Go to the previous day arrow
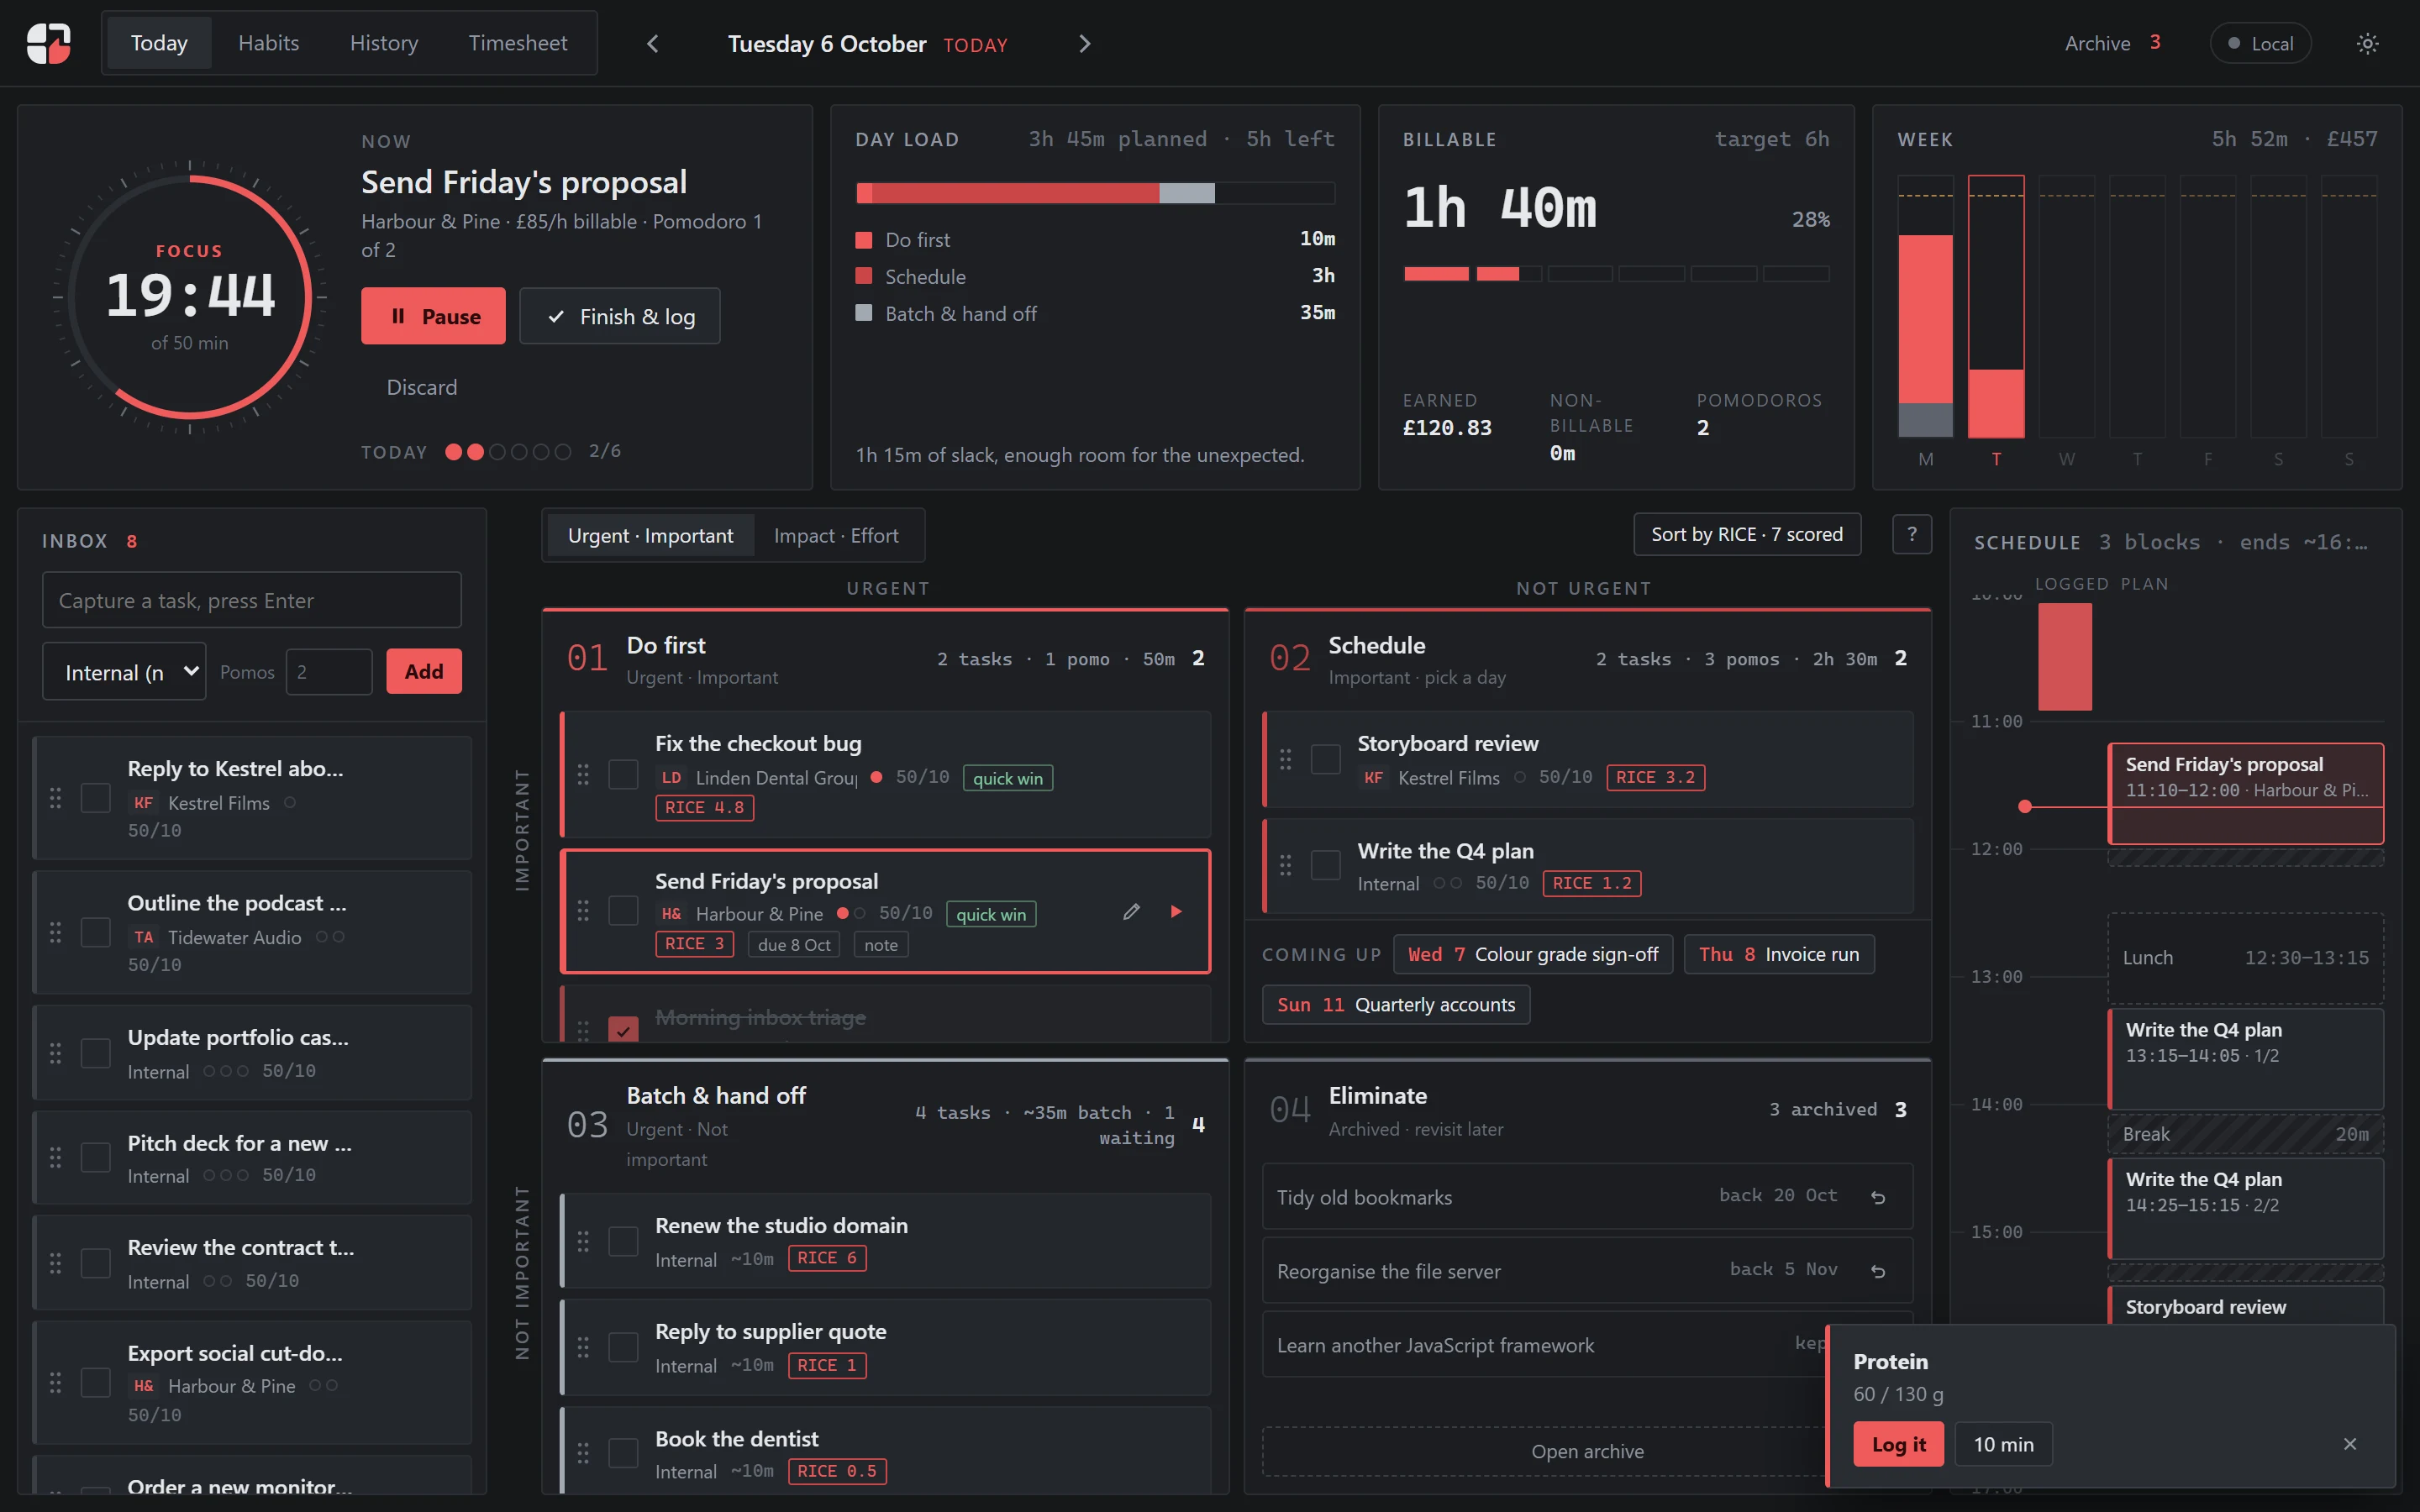The image size is (2420, 1512). [653, 43]
